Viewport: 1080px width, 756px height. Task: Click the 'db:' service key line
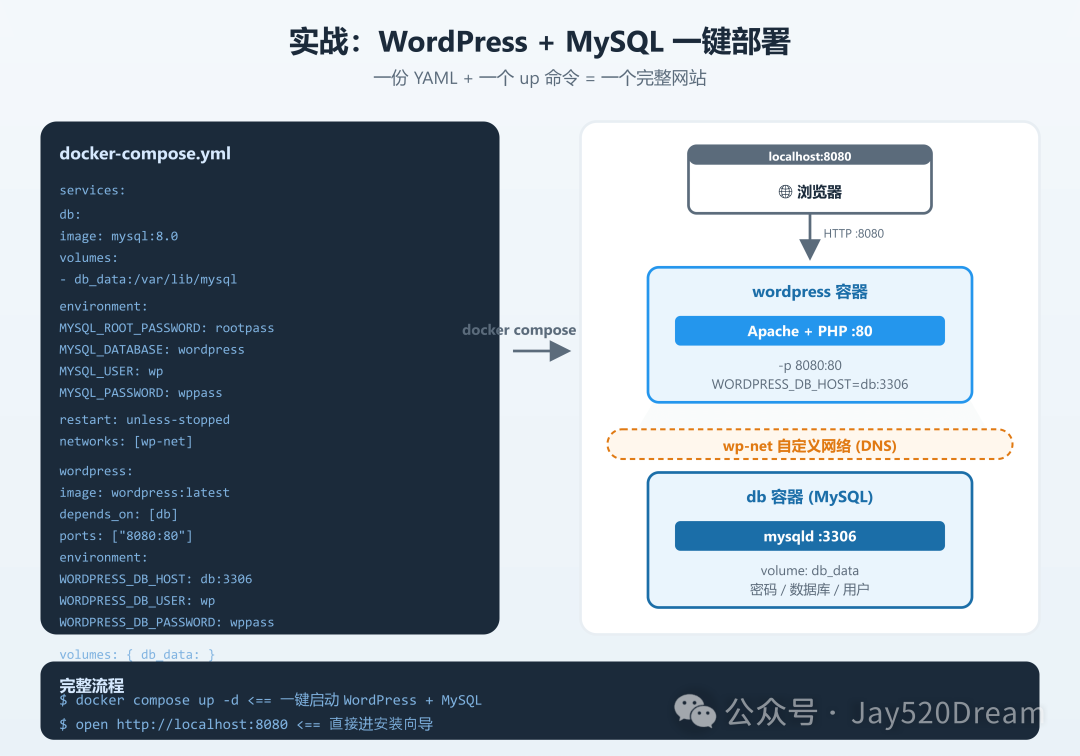tap(70, 214)
